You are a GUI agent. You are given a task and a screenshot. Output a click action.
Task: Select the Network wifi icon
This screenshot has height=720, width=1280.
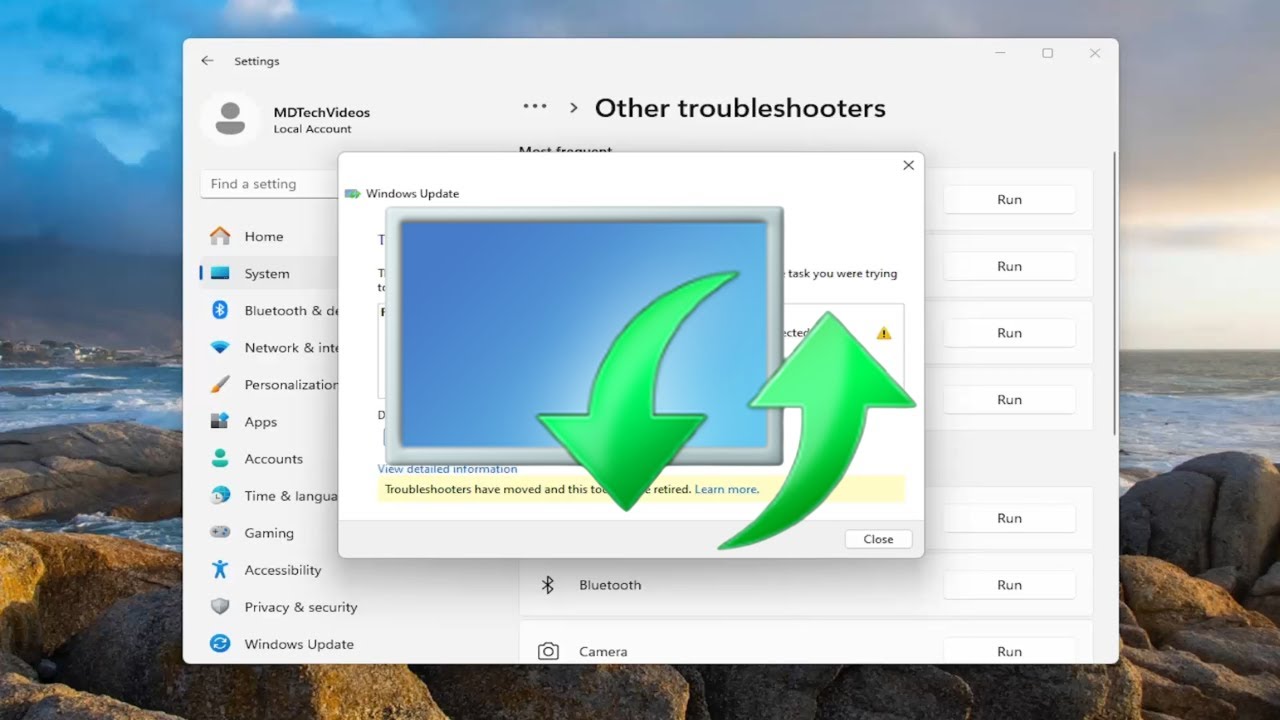220,347
